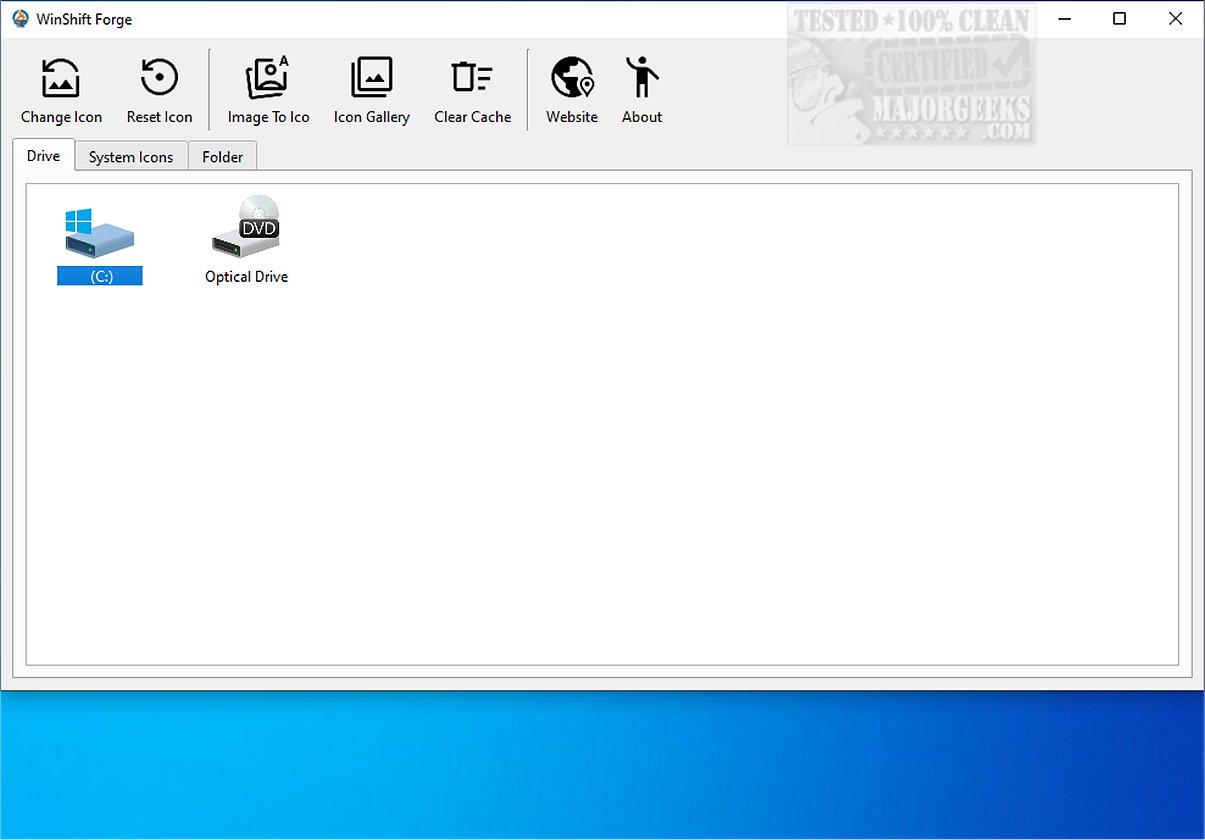The width and height of the screenshot is (1205, 840).
Task: Switch to the System Icons tab
Action: click(130, 156)
